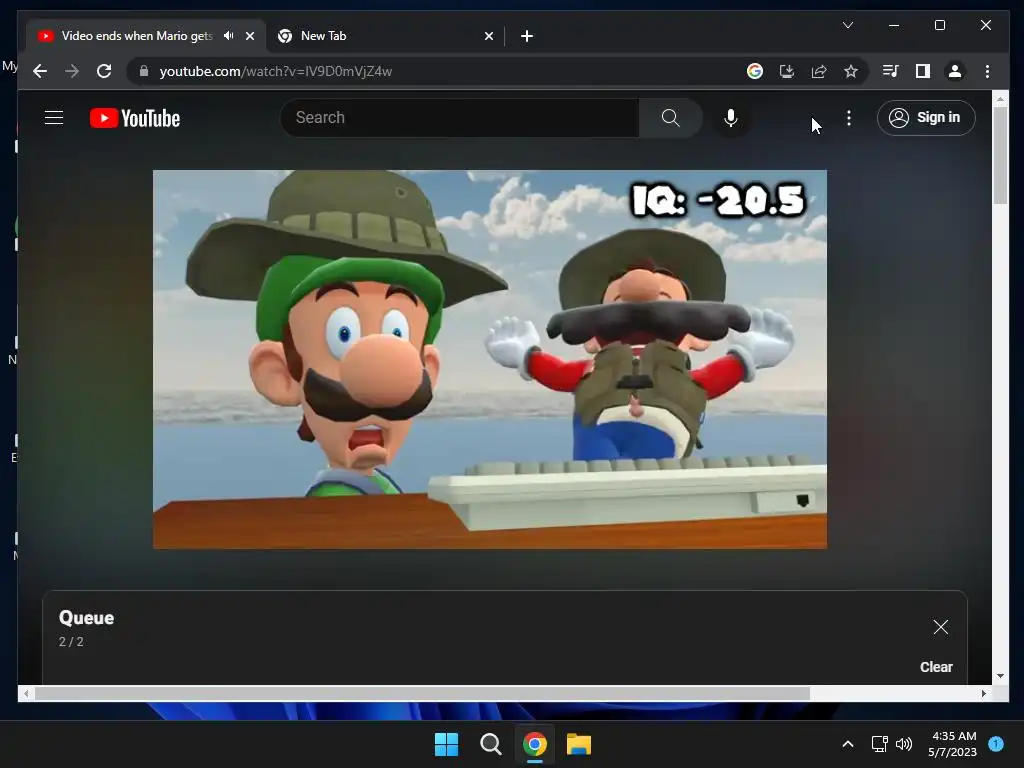The height and width of the screenshot is (768, 1024).
Task: Open Chrome media controls icon
Action: pyautogui.click(x=891, y=71)
